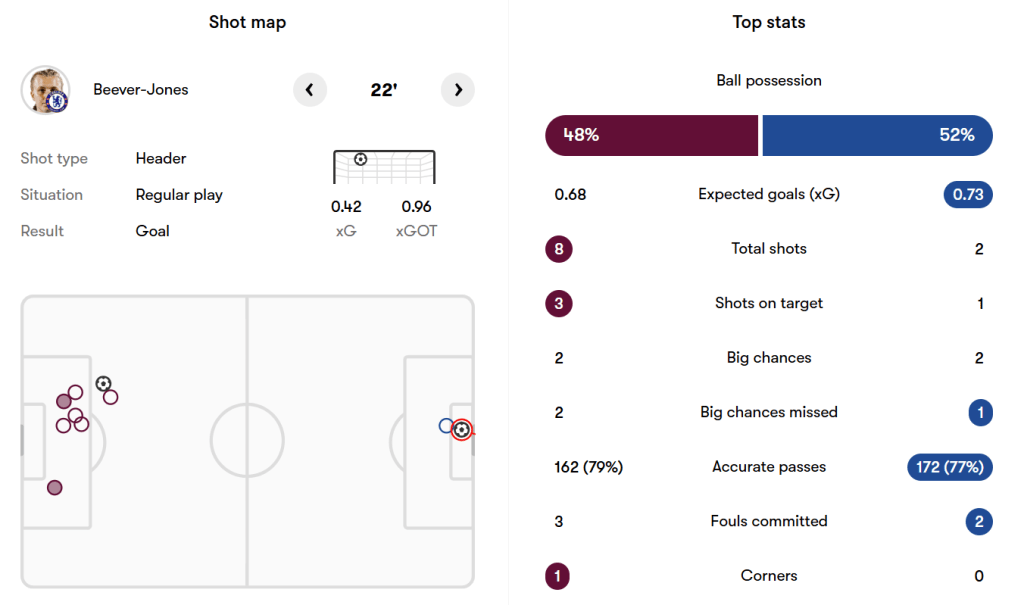The image size is (1024, 605).
Task: Click the maroon 48% possession bar
Action: [651, 135]
